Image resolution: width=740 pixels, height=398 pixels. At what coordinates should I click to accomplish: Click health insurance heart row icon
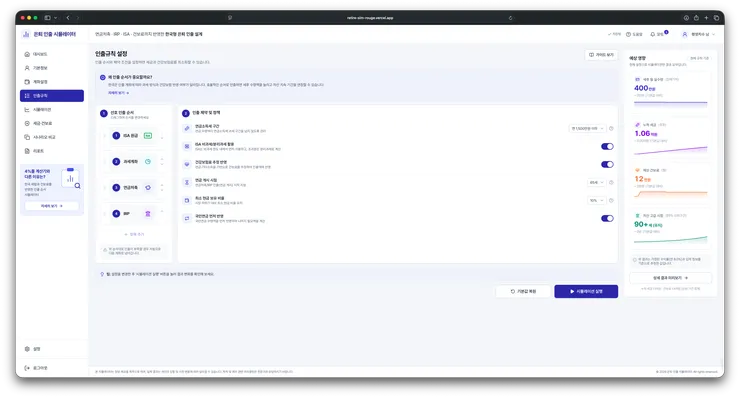[187, 164]
